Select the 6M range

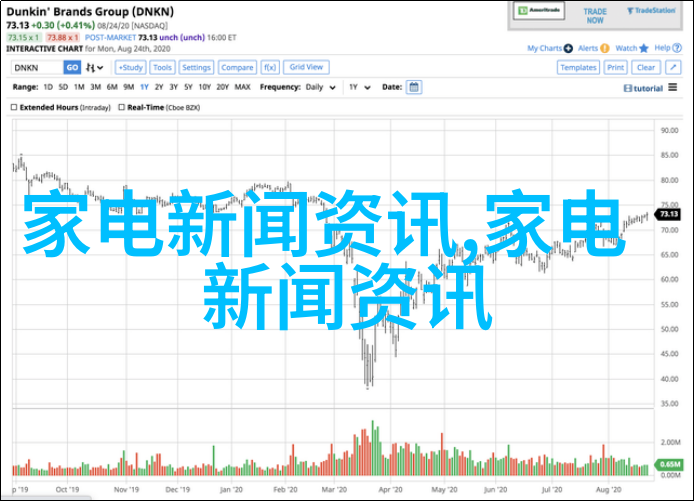(112, 87)
